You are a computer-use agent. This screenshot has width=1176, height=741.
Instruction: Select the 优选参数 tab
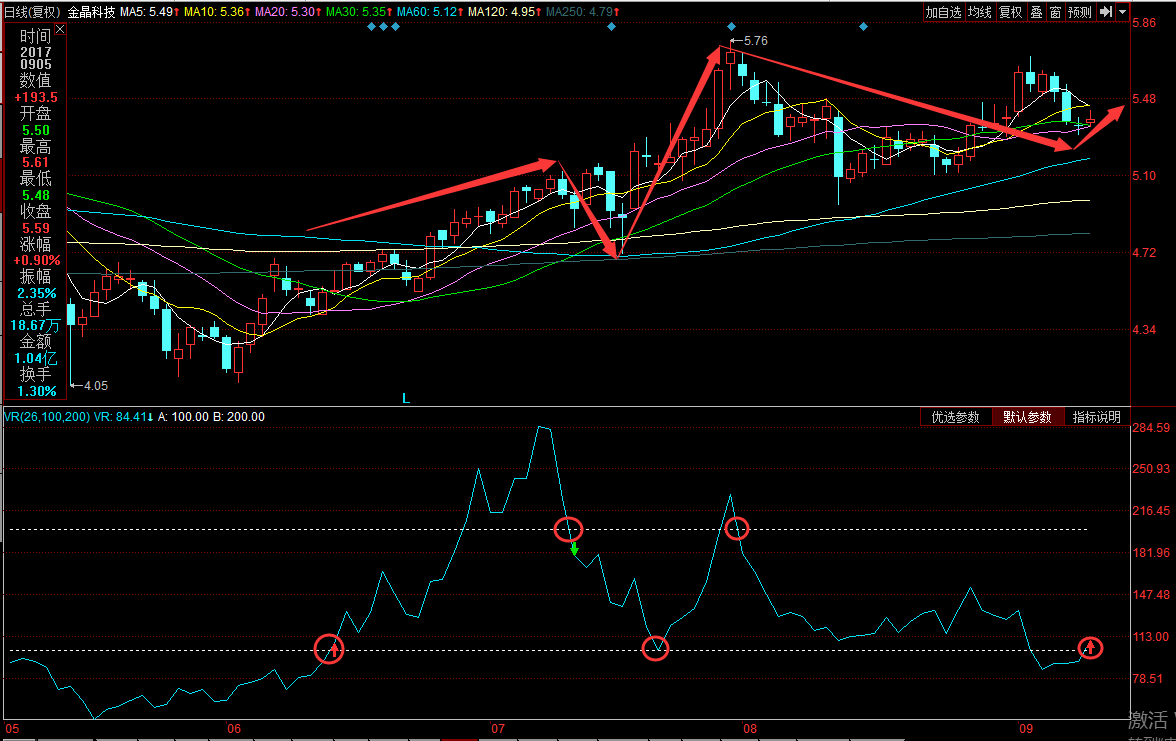coord(956,417)
